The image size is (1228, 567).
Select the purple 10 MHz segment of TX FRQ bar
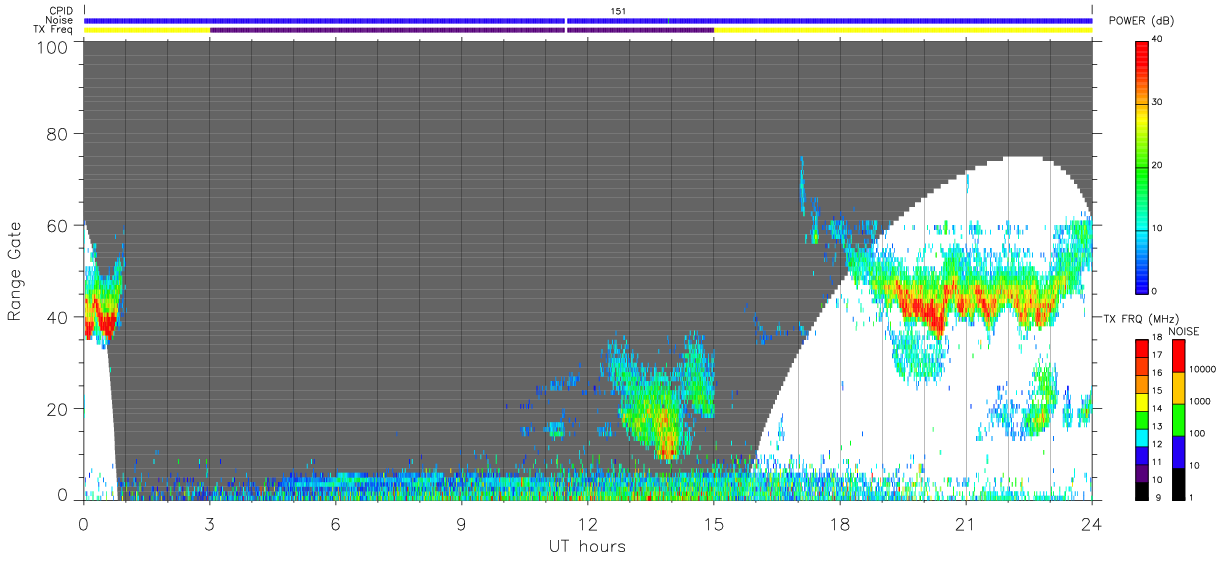[x=1142, y=472]
